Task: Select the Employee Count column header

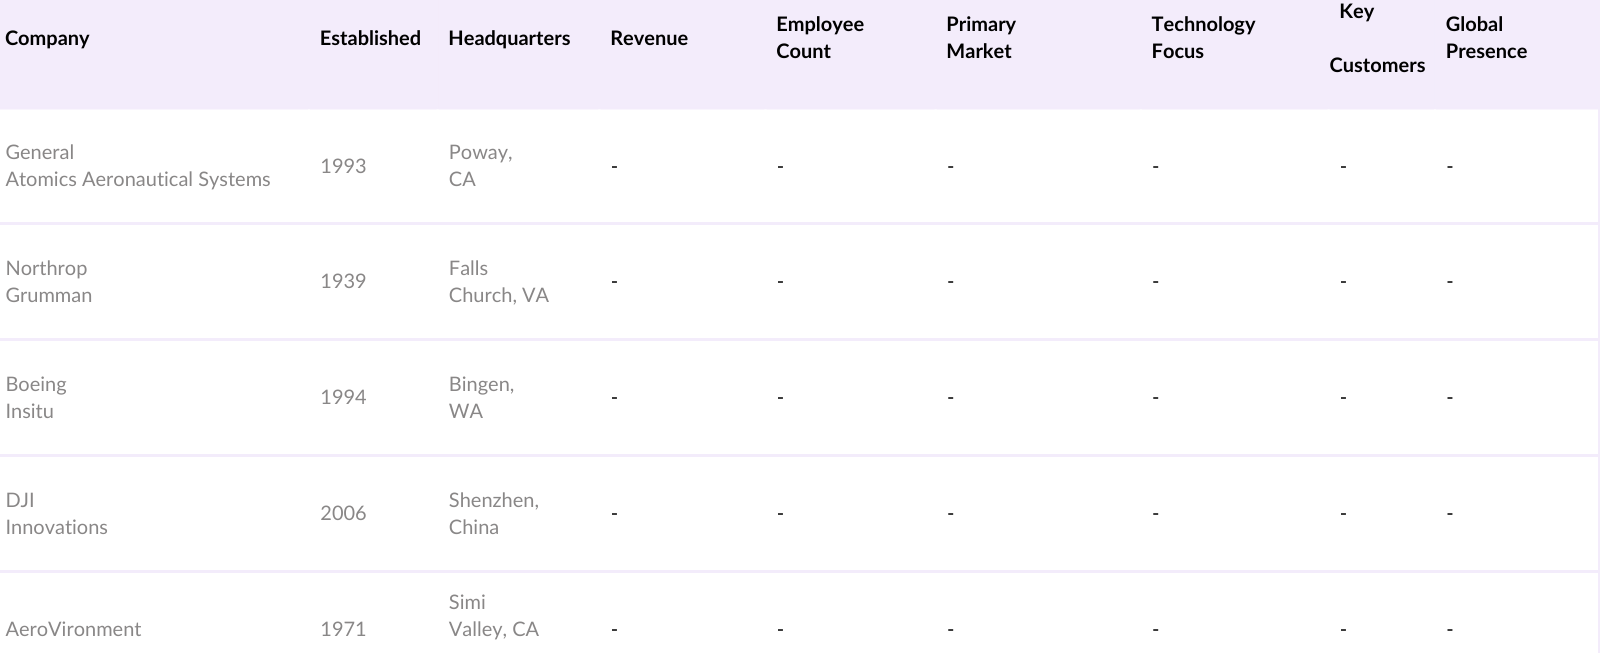Action: [820, 38]
